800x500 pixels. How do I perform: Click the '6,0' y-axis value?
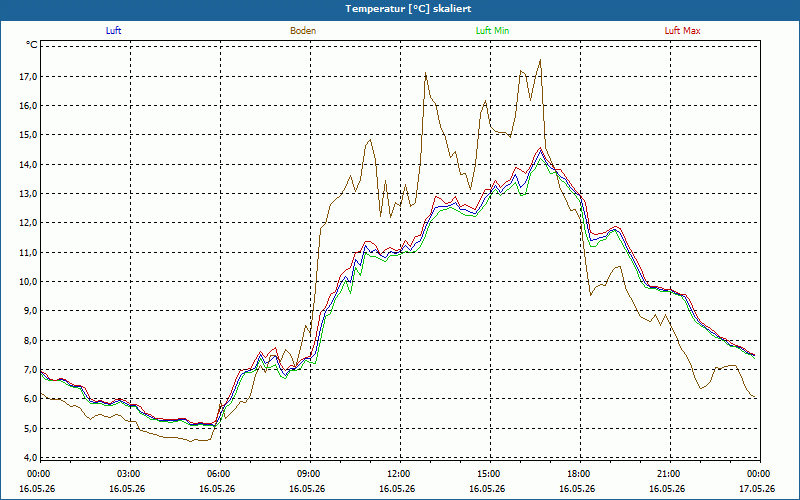31,399
